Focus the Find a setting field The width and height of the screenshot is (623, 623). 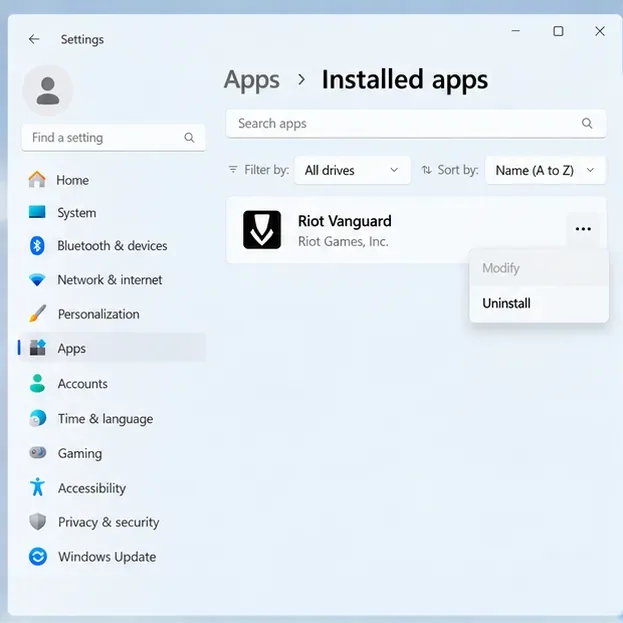pyautogui.click(x=114, y=137)
